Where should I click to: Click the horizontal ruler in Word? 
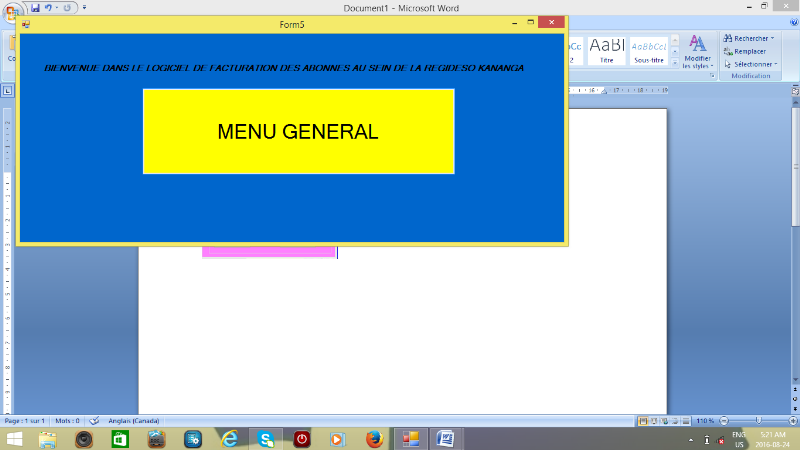(x=618, y=90)
